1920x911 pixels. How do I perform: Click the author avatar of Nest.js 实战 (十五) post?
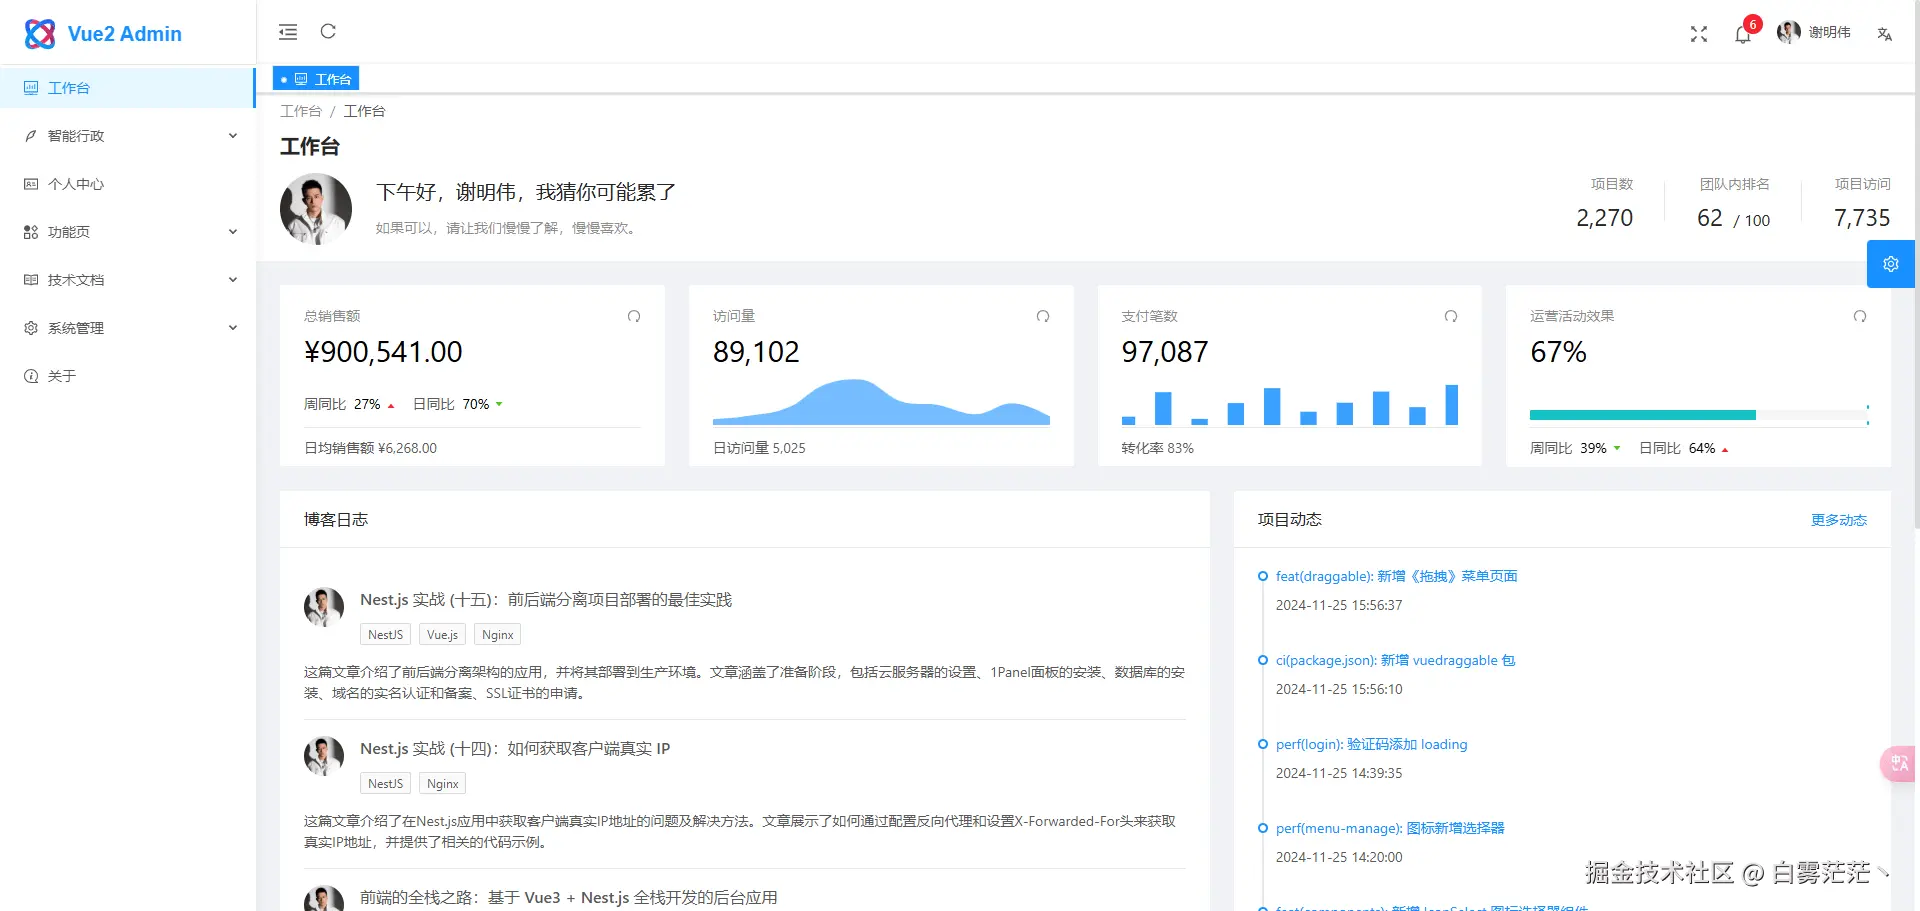coord(324,607)
